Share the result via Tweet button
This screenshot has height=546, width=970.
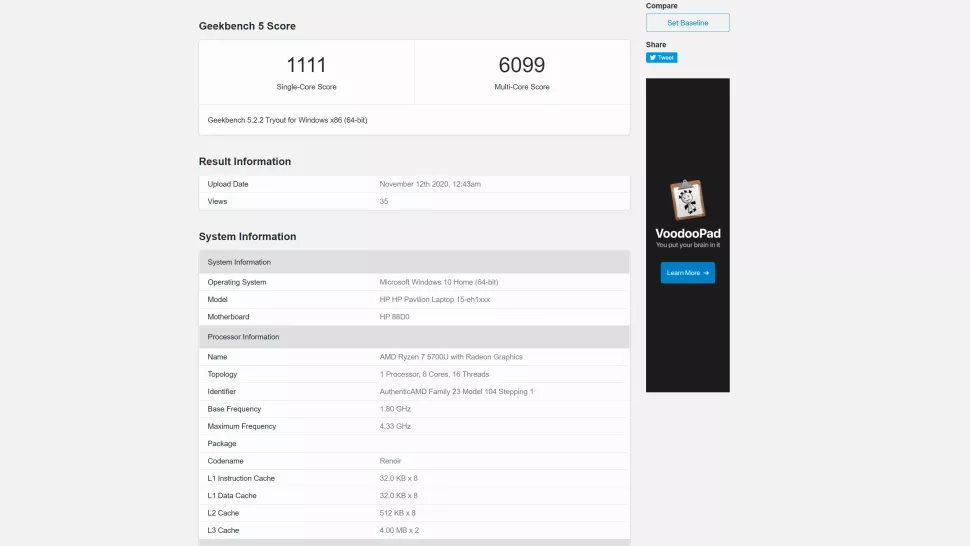click(661, 58)
